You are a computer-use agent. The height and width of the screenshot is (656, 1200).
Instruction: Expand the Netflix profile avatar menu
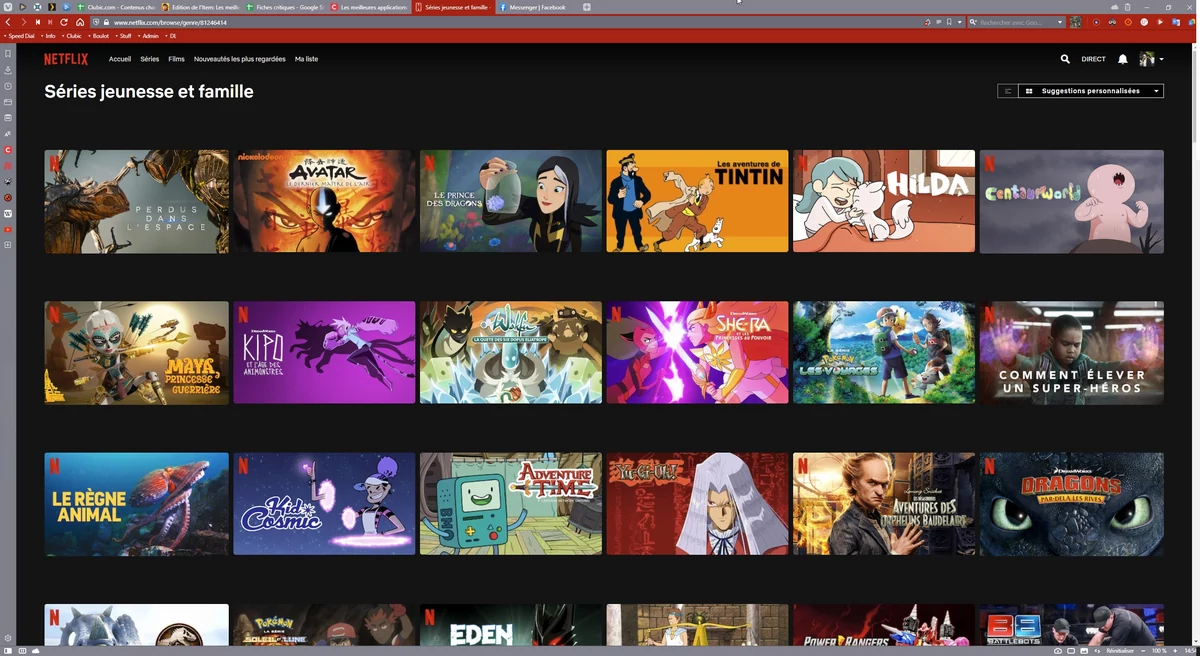1151,59
